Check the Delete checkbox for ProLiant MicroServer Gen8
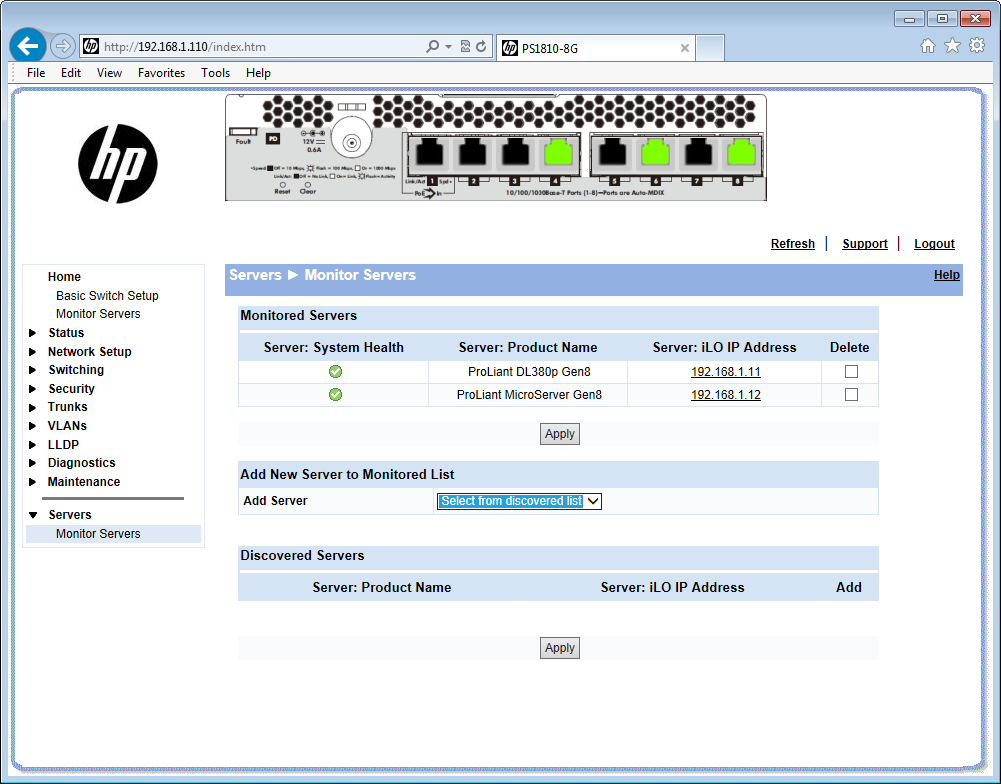 click(850, 394)
